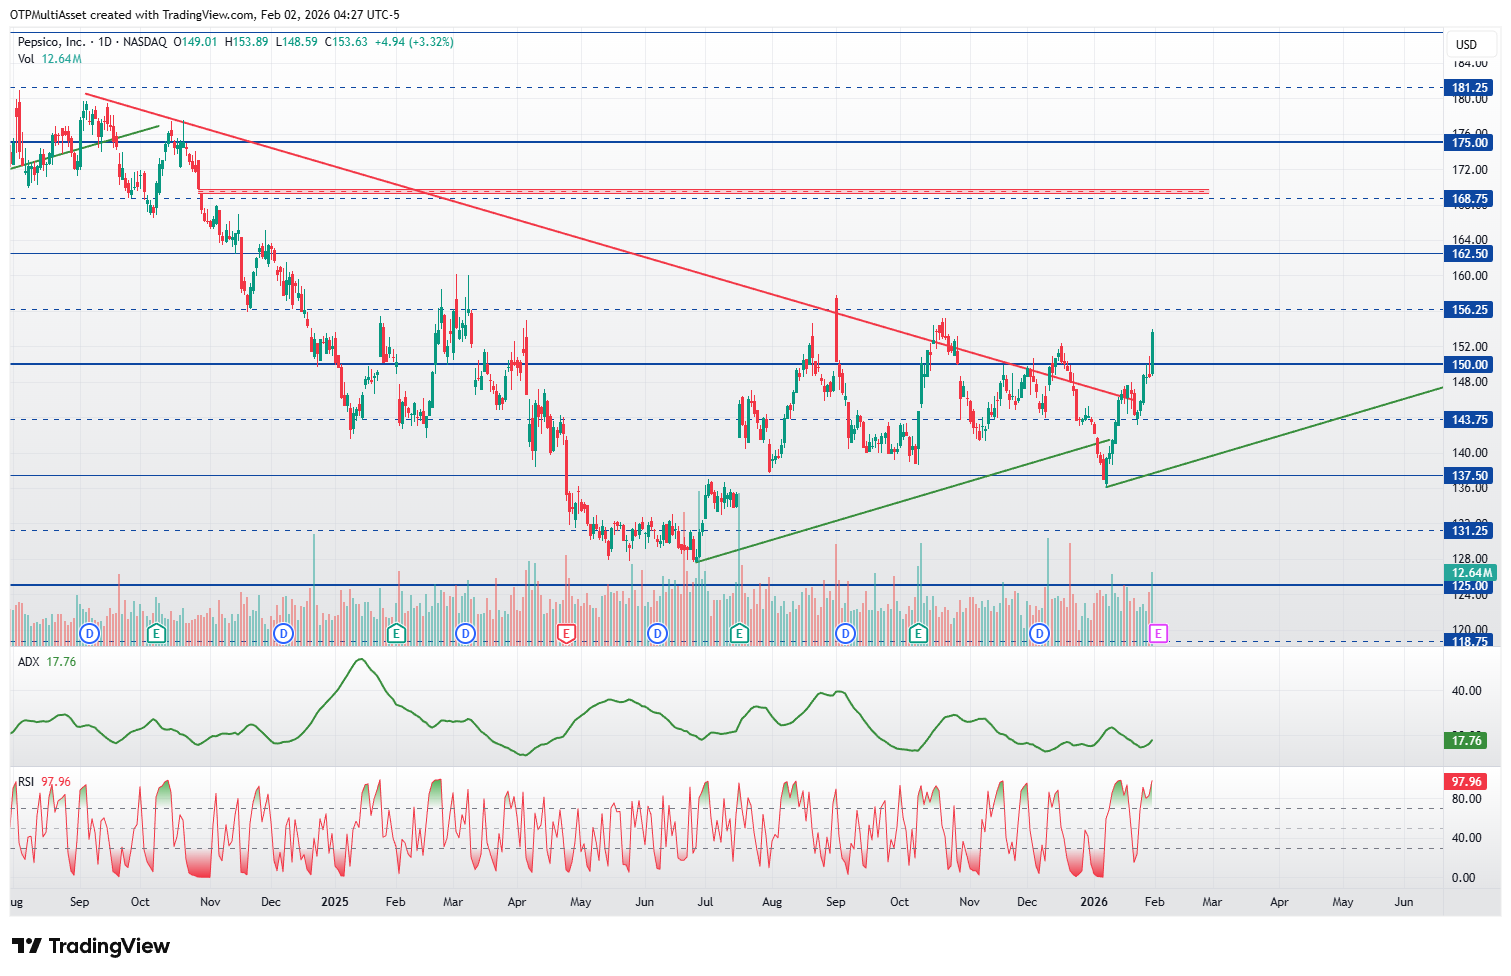1511x976 pixels.
Task: Select the 17.76 ADX value axis label
Action: (x=1466, y=741)
